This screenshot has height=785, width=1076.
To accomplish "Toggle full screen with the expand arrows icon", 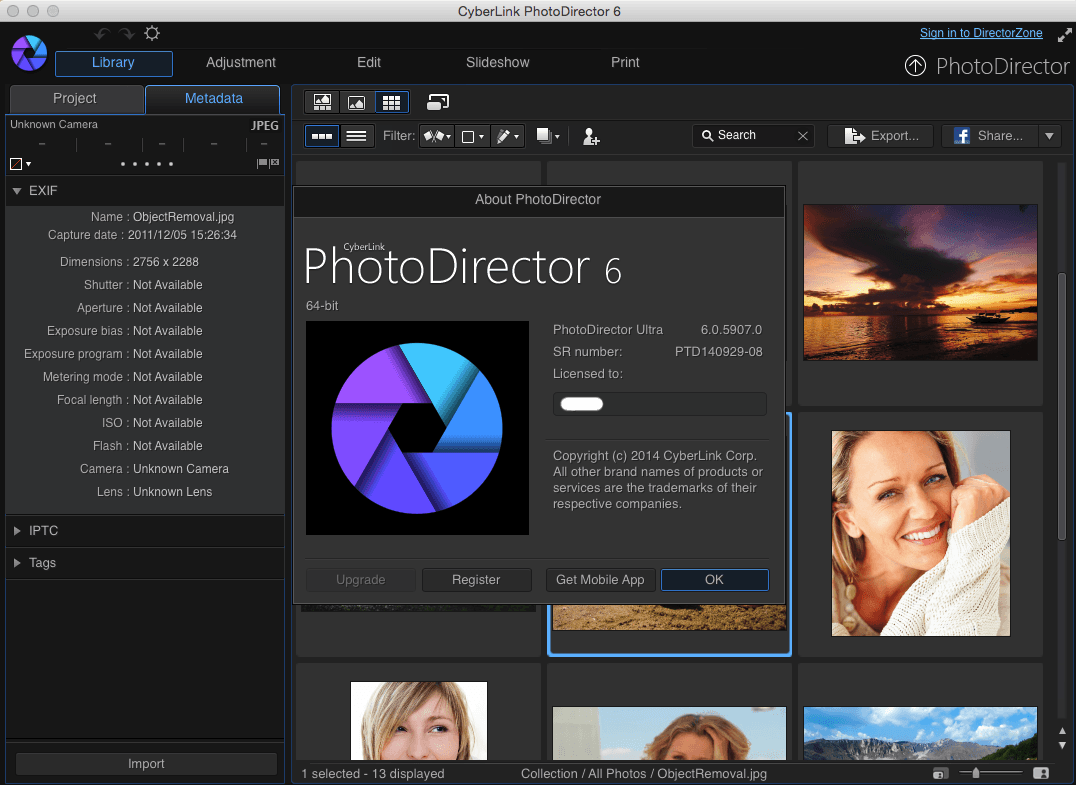I will 1064,34.
